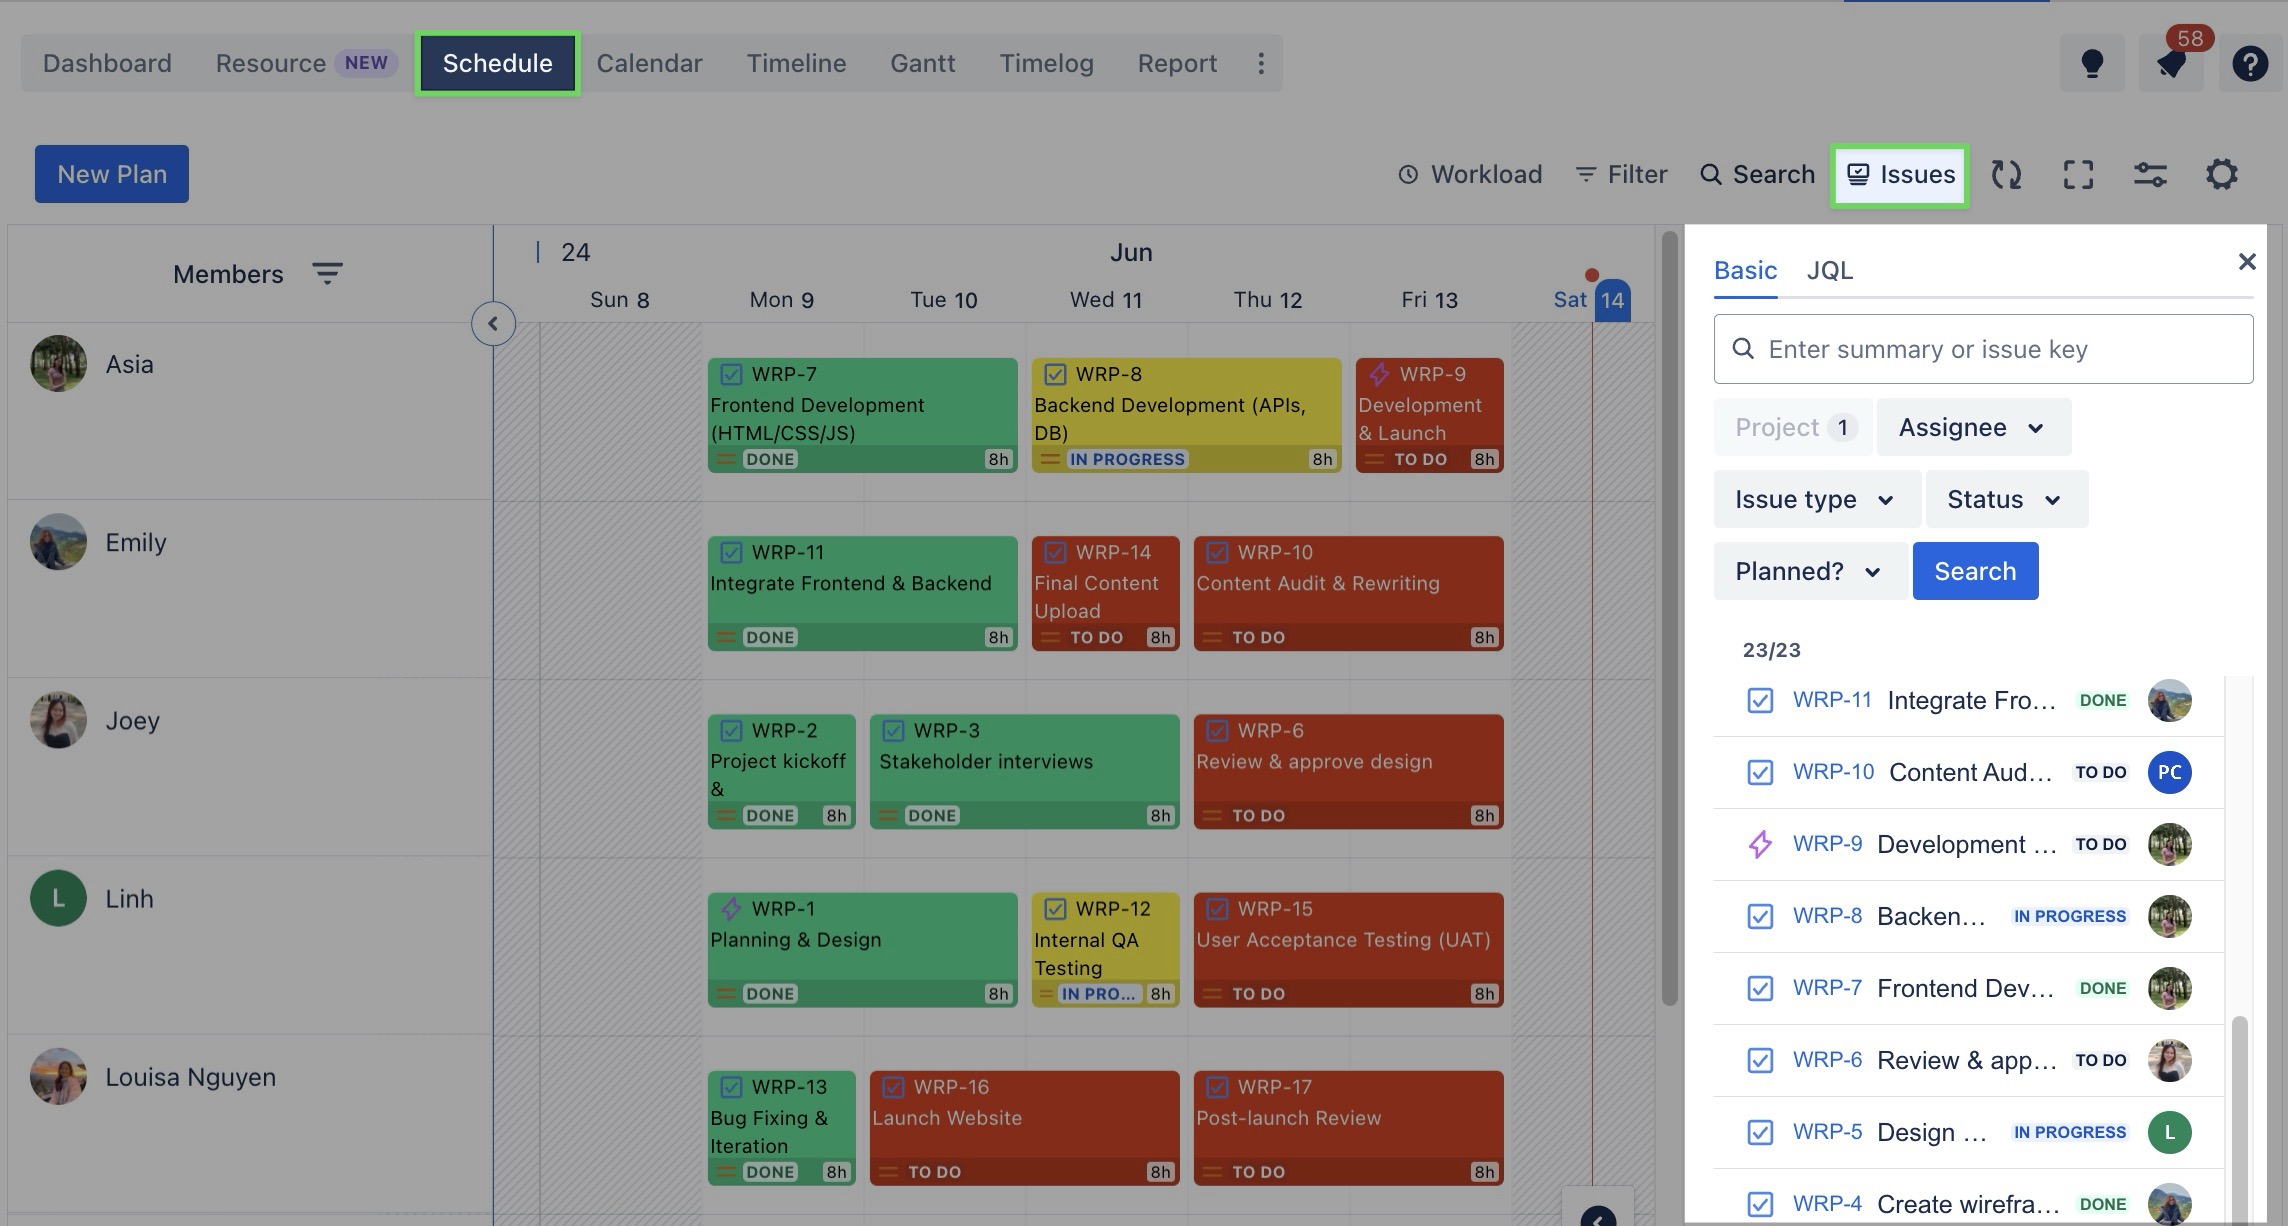The image size is (2288, 1226).
Task: Click the WRP-8 checkbox icon in issues list
Action: click(x=1760, y=916)
